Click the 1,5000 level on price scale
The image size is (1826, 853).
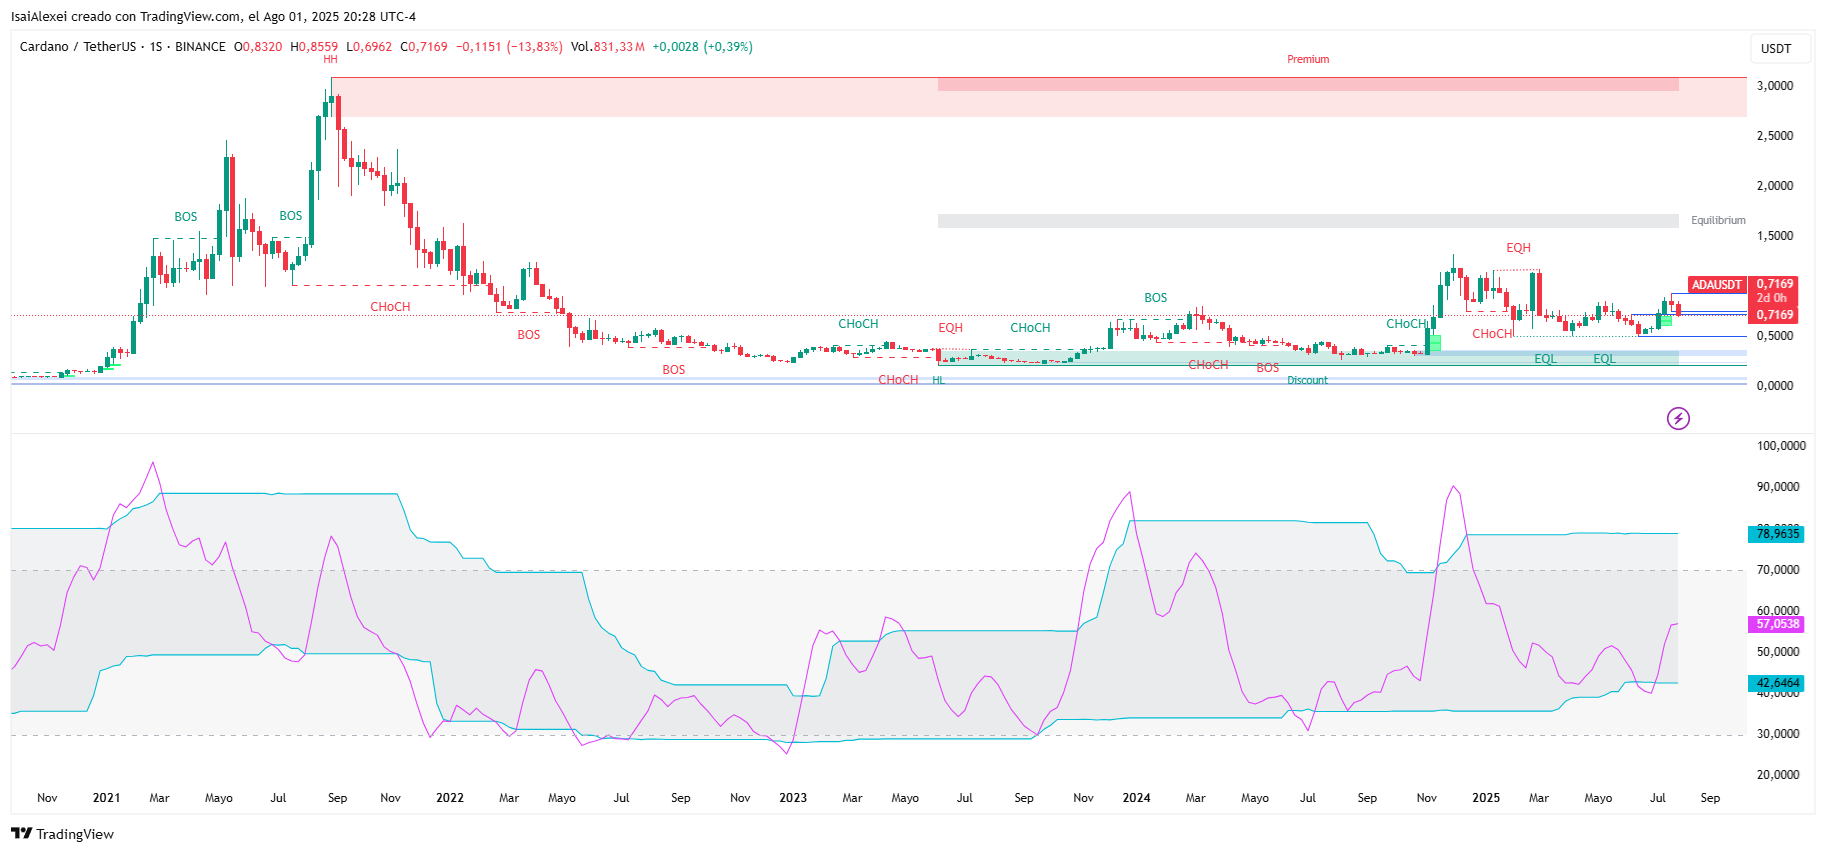[1775, 236]
